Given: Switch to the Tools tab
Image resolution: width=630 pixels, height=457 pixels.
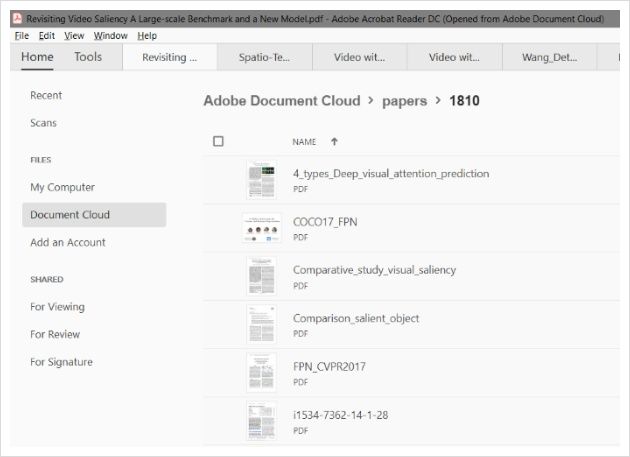Looking at the screenshot, I should pos(88,57).
